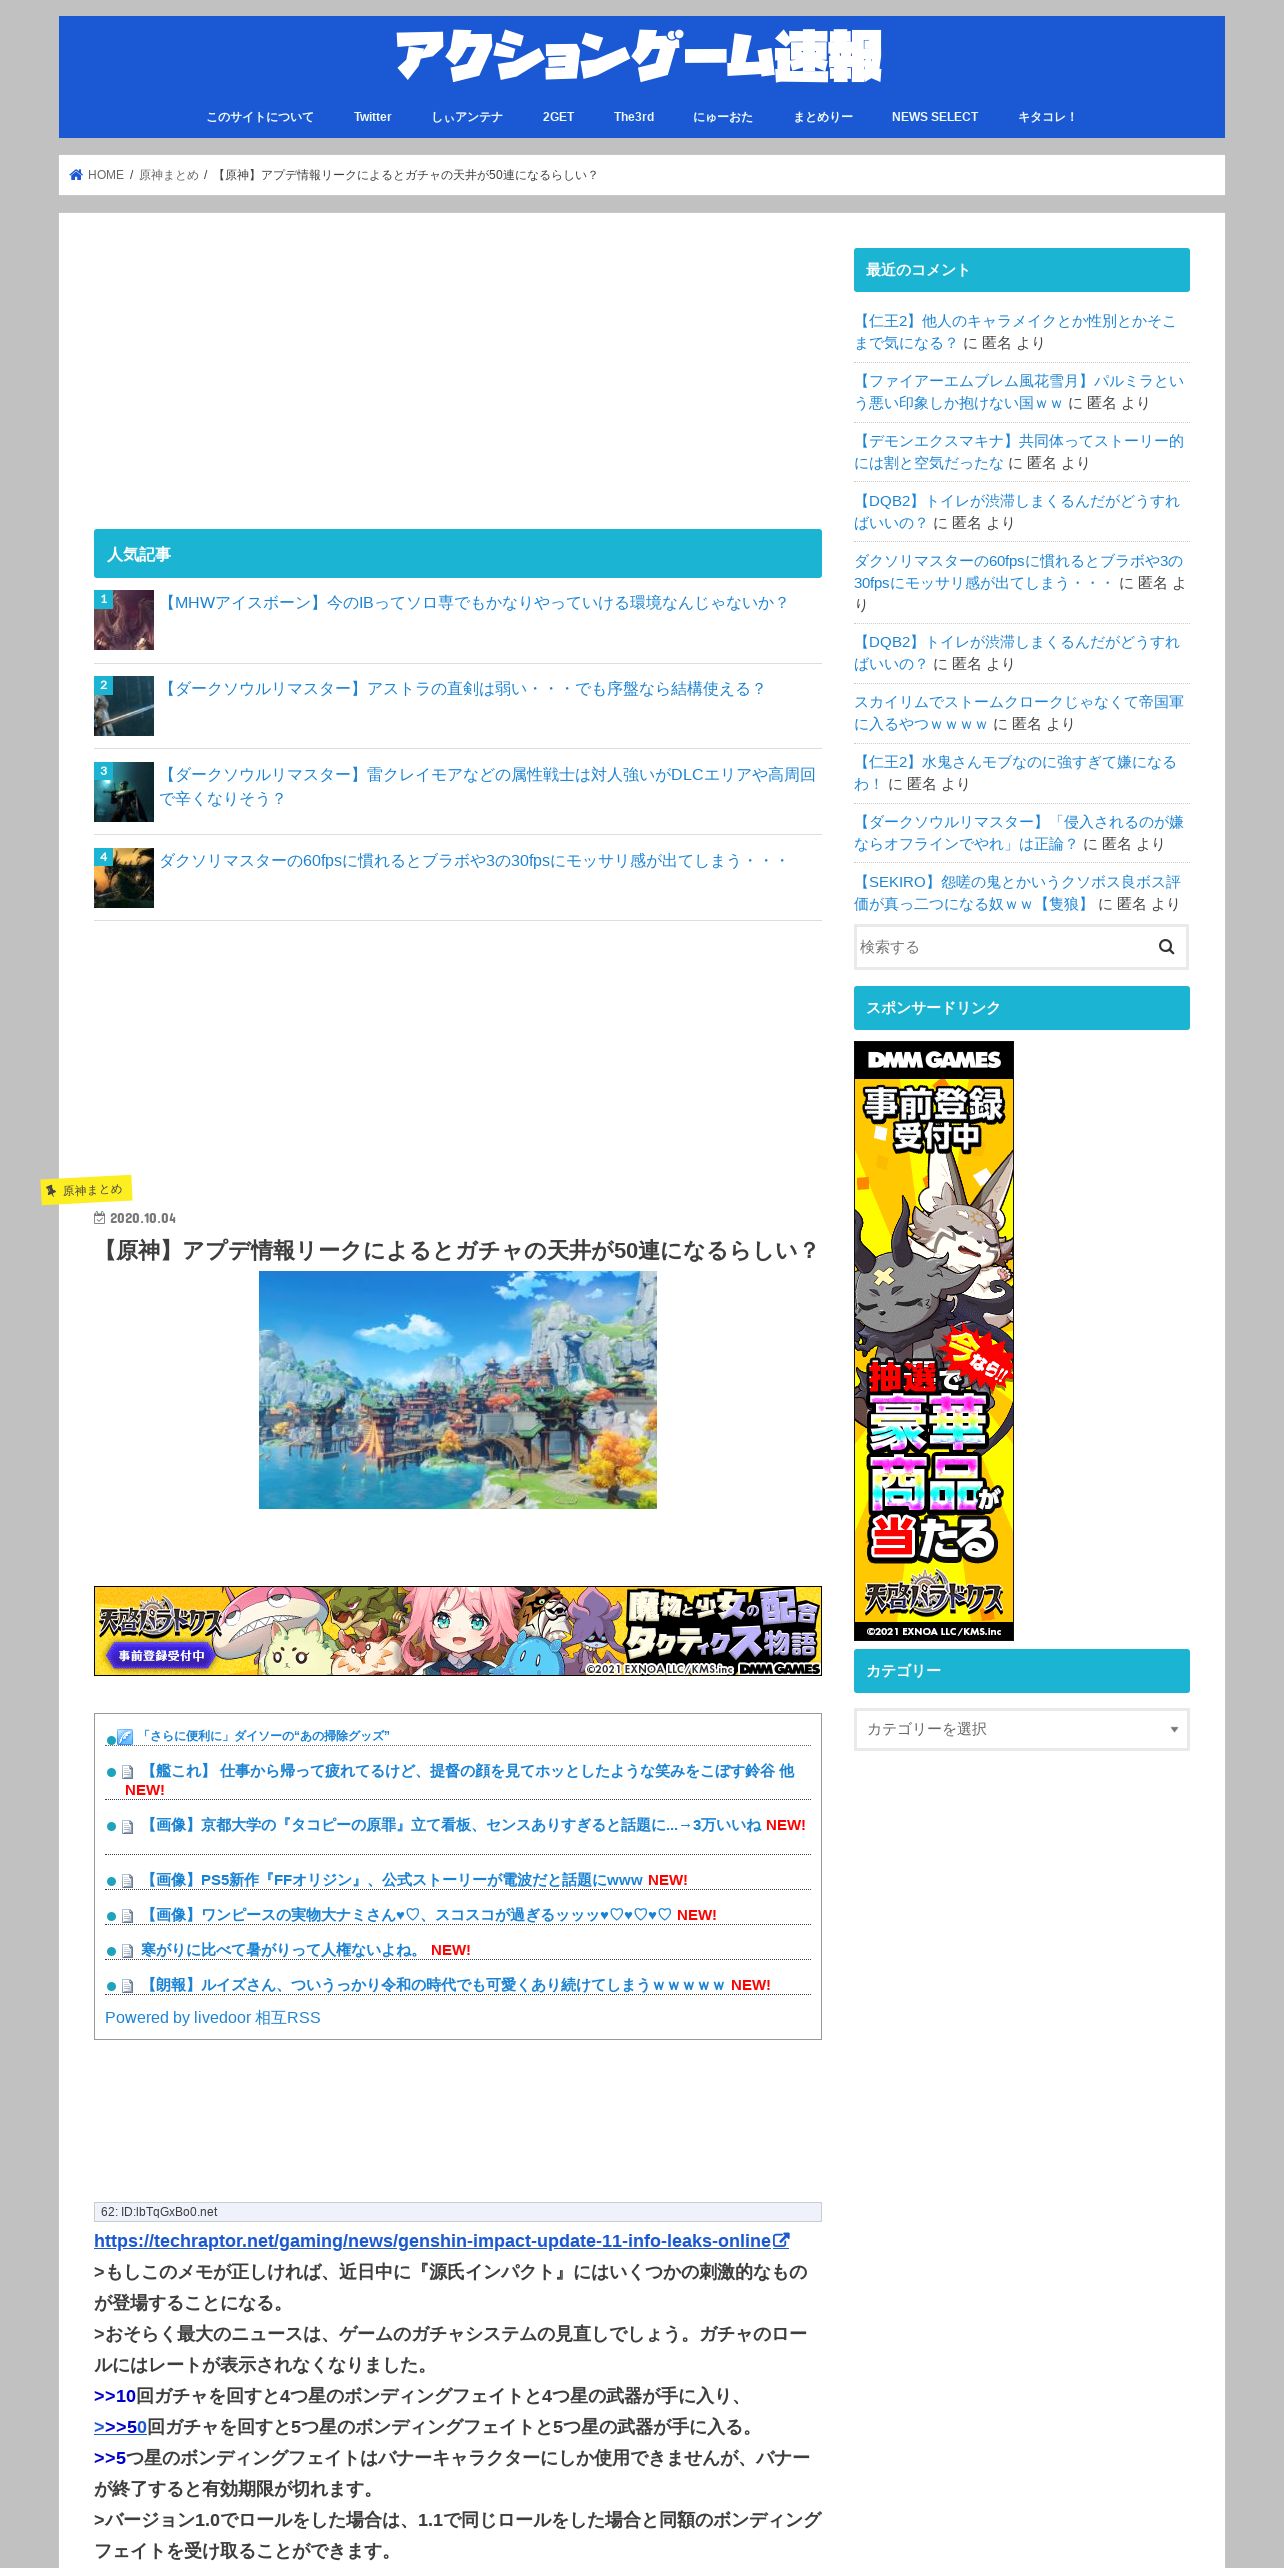Open 朗報 ルイズさん RSS link
Image resolution: width=1284 pixels, height=2568 pixels.
(434, 1985)
